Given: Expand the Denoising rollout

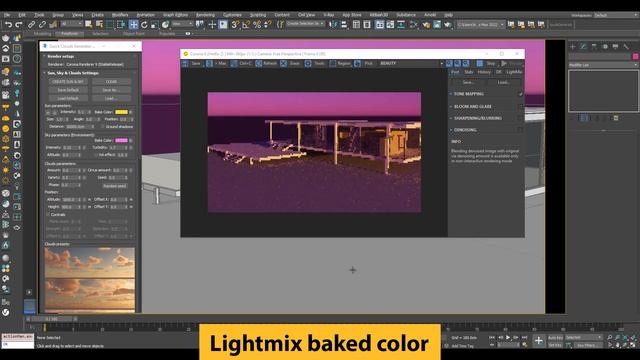Looking at the screenshot, I should [451, 130].
